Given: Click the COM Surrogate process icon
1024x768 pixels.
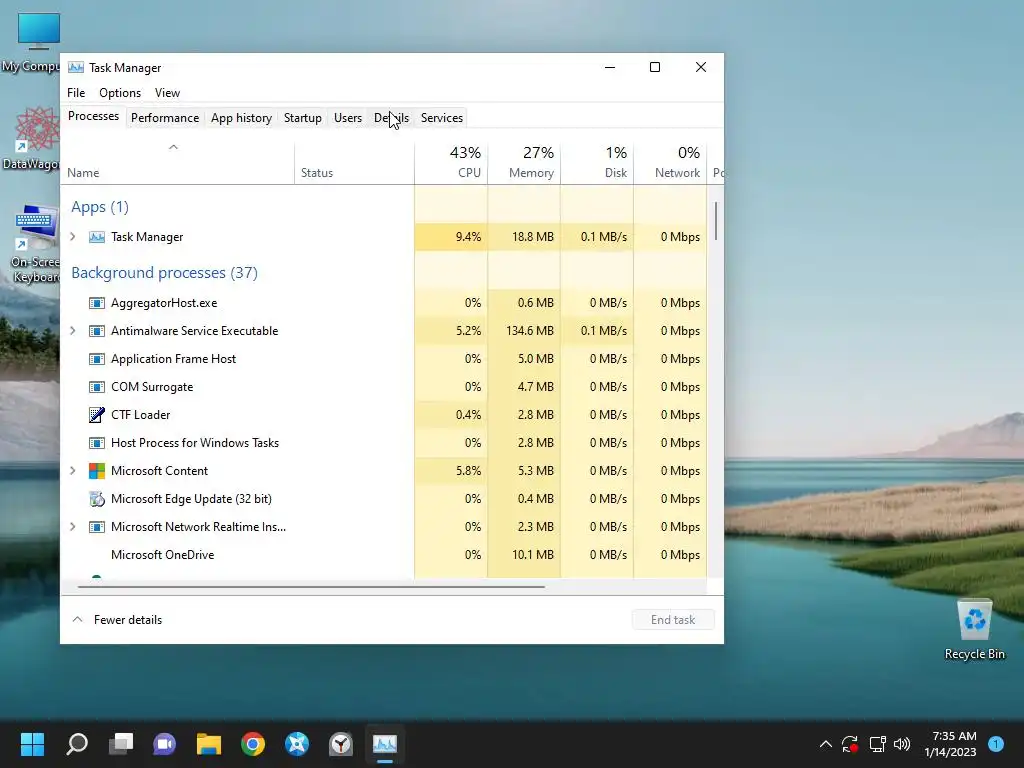Looking at the screenshot, I should coord(97,387).
